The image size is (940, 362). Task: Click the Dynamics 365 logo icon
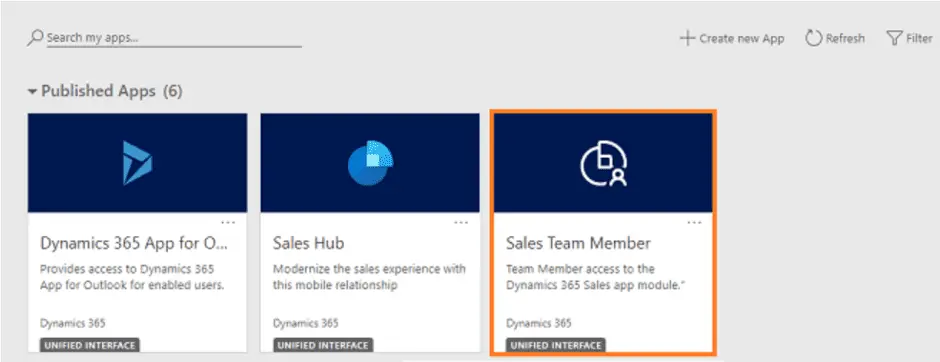click(x=137, y=162)
